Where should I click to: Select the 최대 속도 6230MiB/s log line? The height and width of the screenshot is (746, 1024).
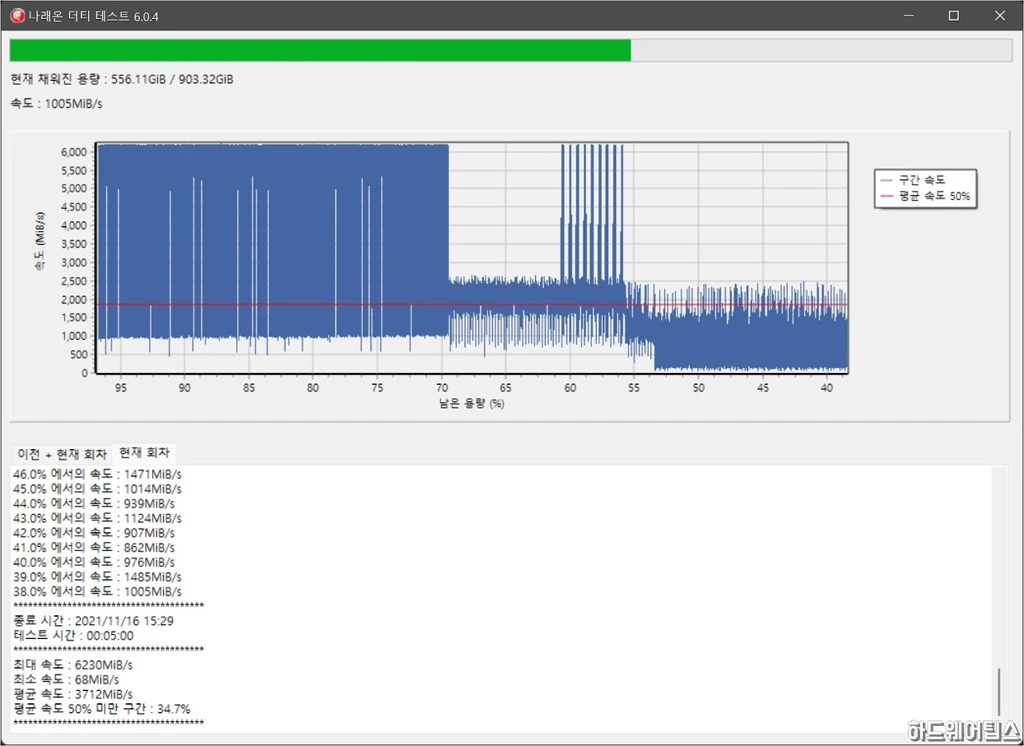[73, 665]
